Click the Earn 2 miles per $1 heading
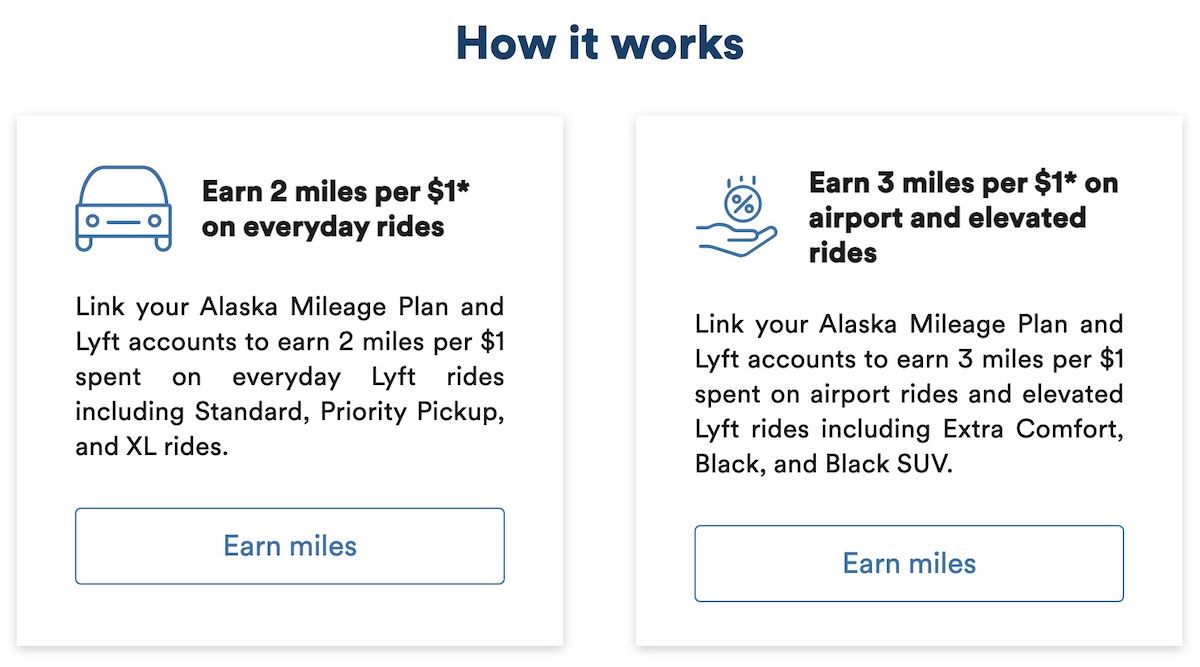The height and width of the screenshot is (667, 1200). pyautogui.click(x=336, y=208)
